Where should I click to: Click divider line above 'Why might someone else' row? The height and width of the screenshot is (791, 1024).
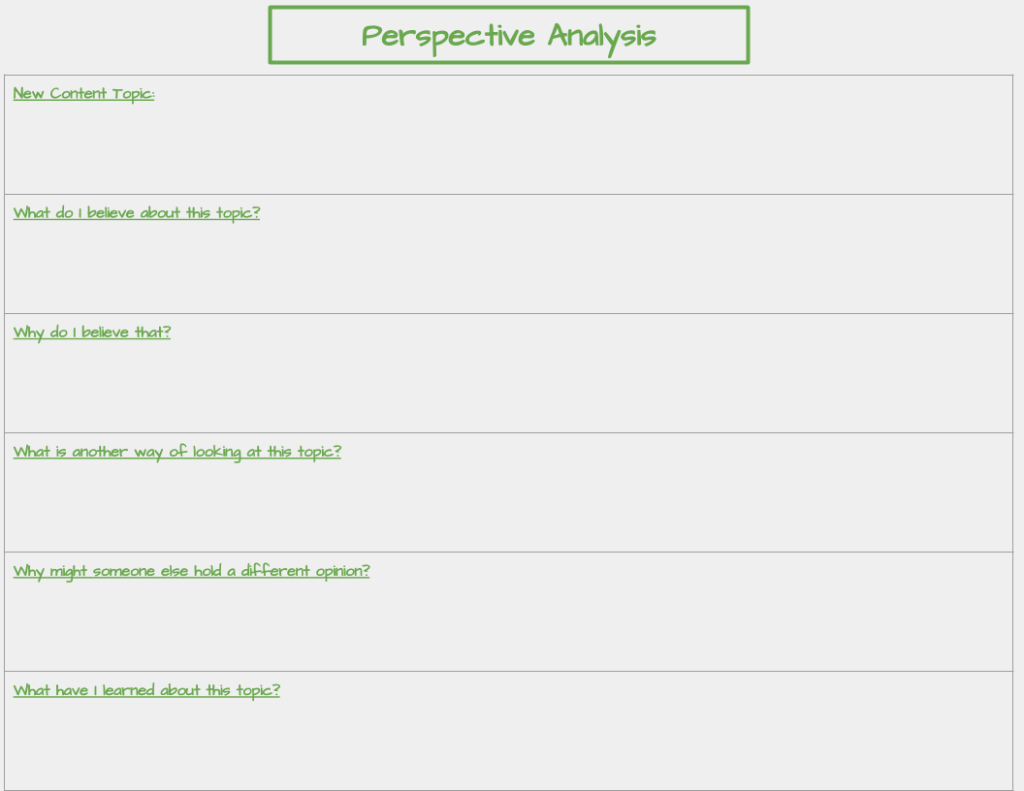coord(508,552)
